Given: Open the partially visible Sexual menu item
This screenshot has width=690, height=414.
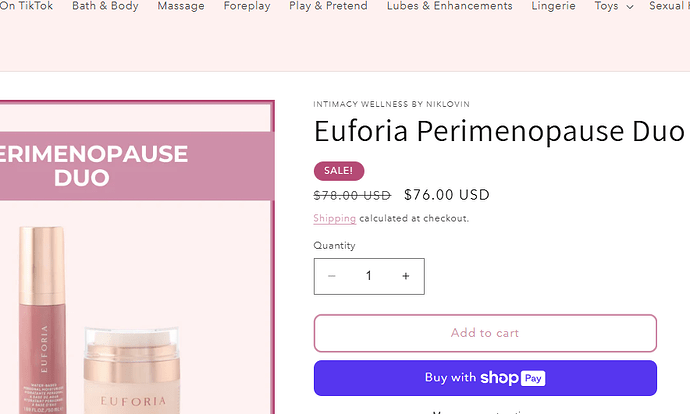Looking at the screenshot, I should [x=668, y=6].
